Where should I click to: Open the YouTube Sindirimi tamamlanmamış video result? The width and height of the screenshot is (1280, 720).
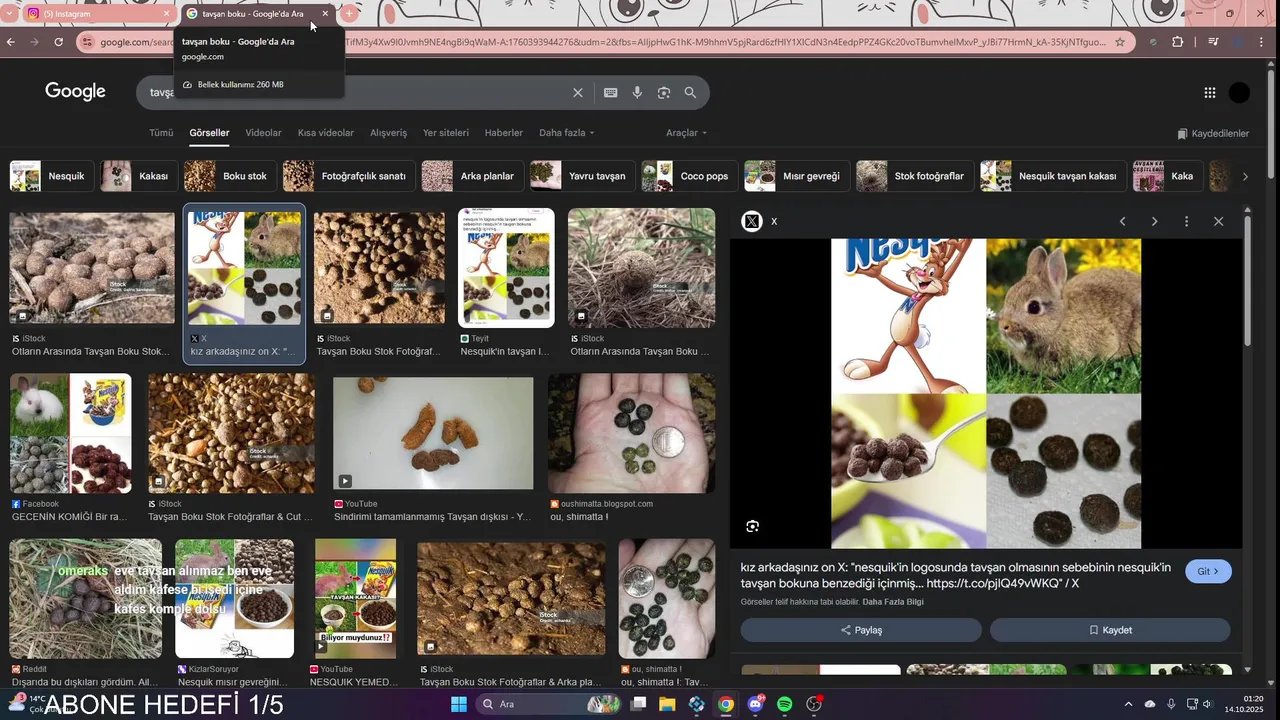433,433
